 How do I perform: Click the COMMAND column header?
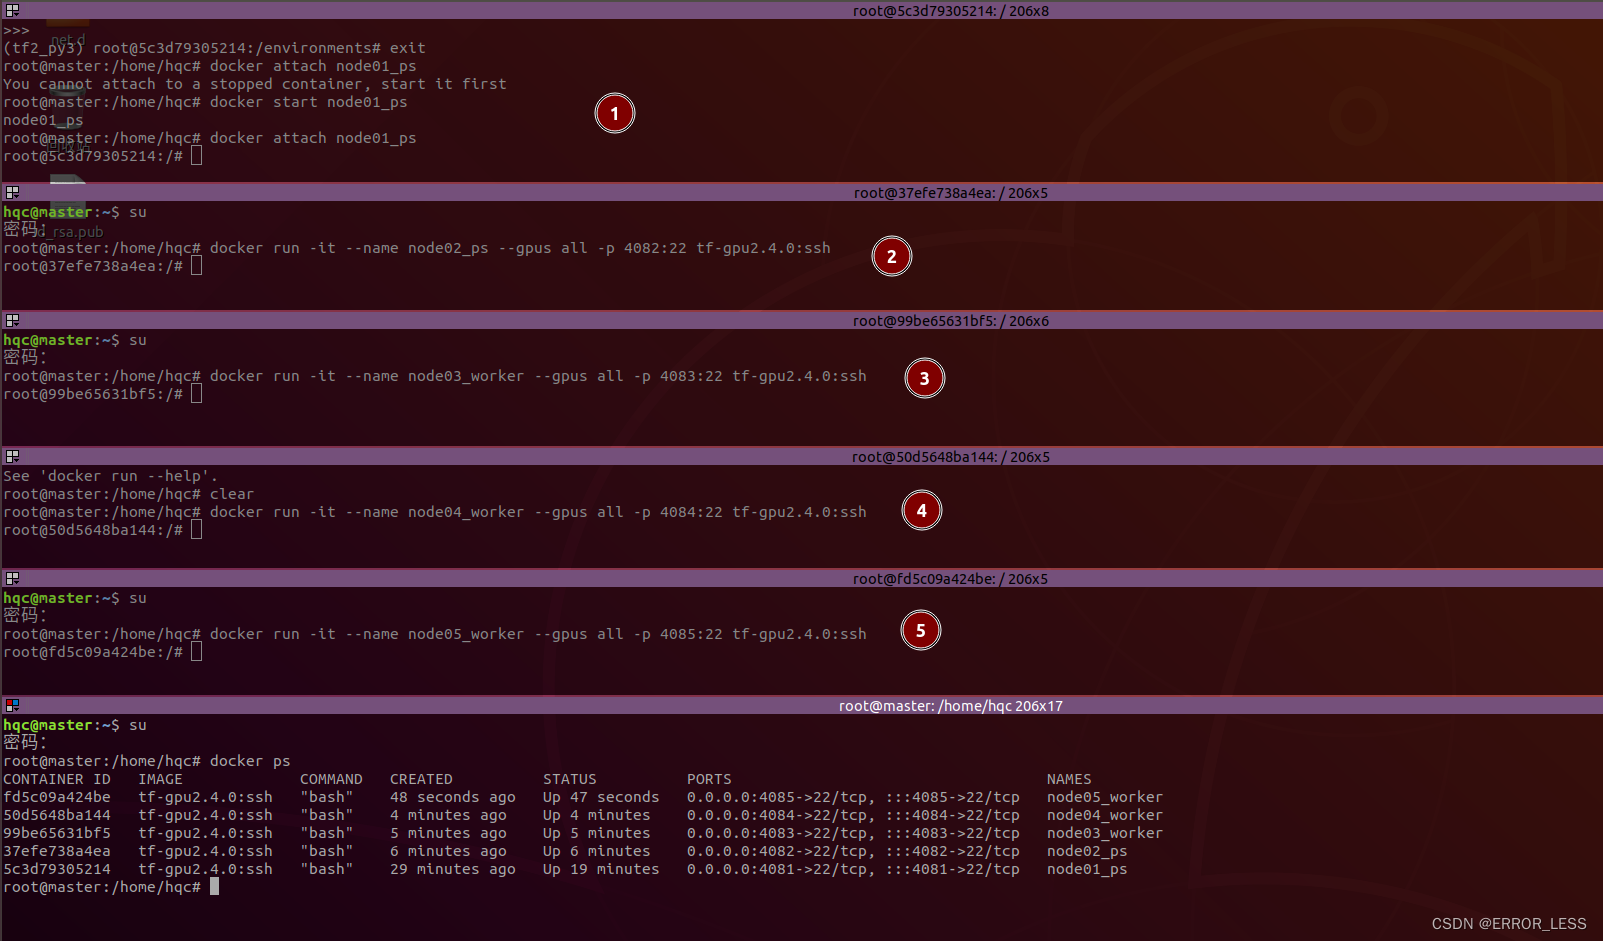[331, 779]
